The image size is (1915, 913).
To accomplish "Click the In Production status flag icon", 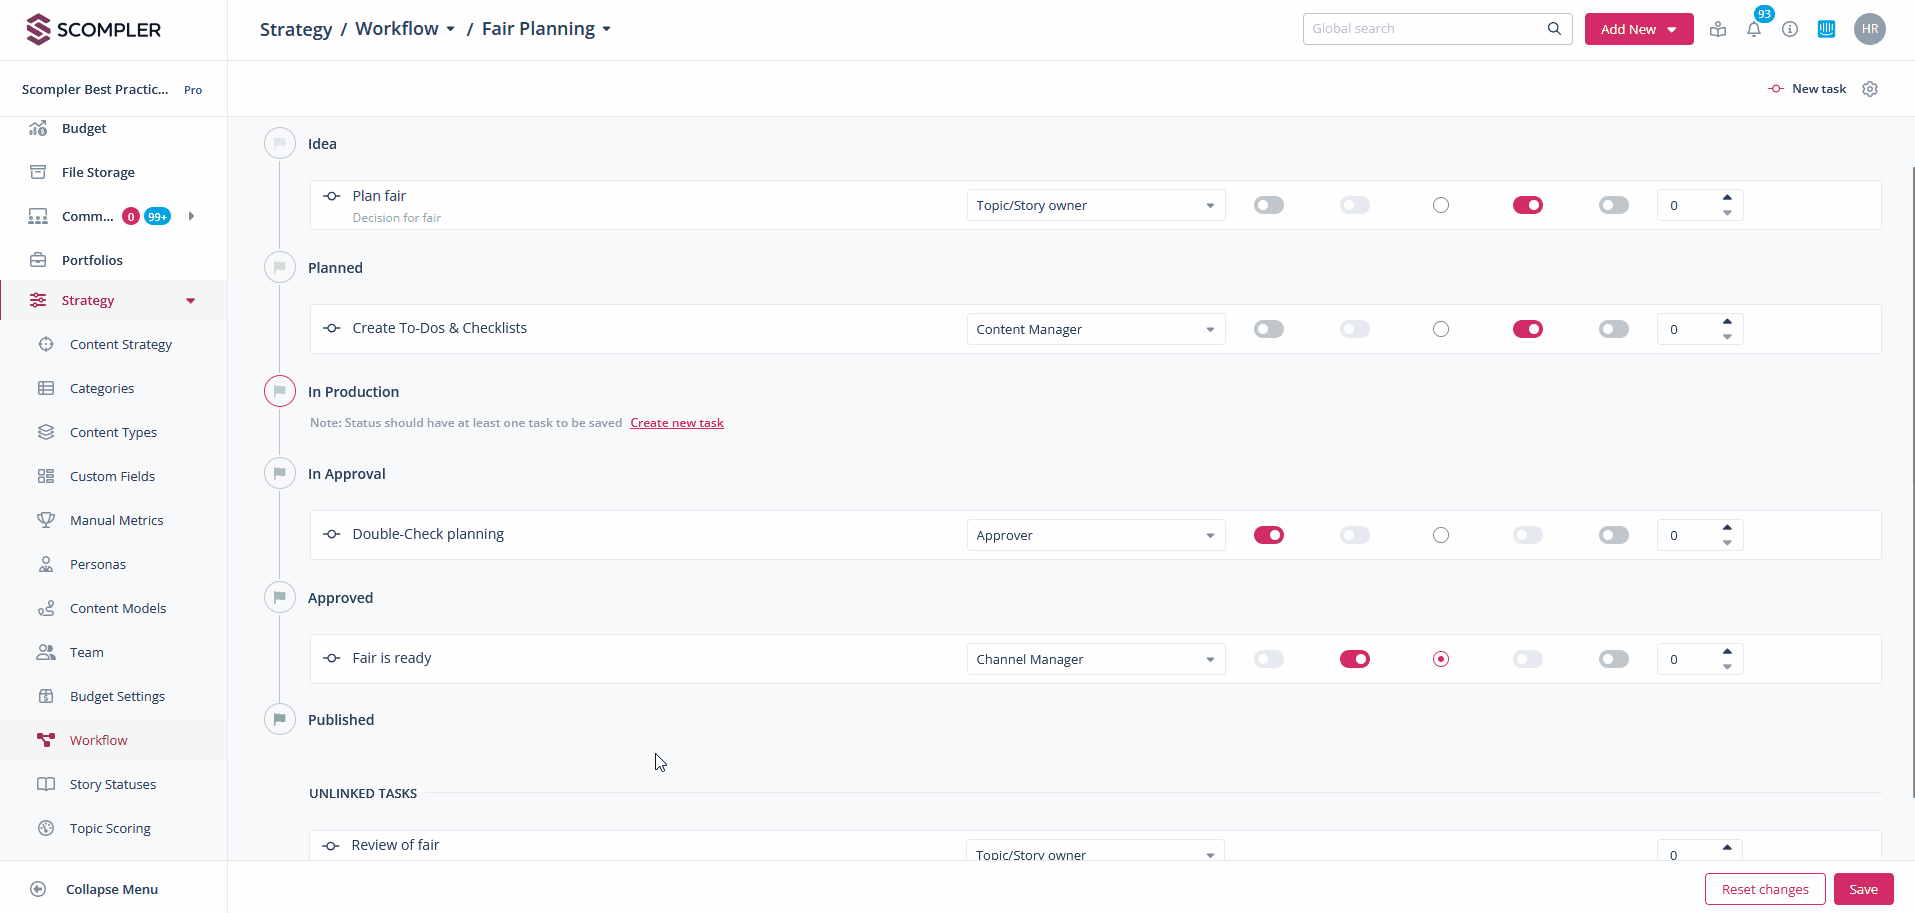I will tap(280, 391).
